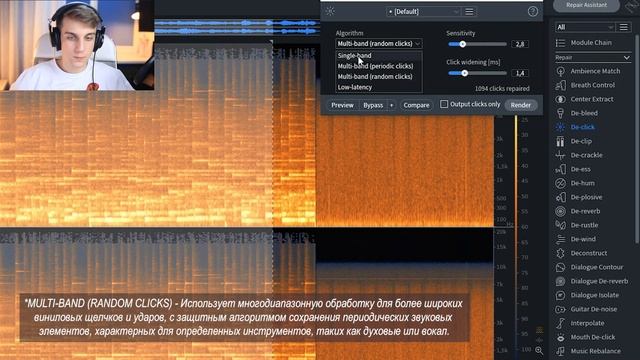Open the Guitar De-noise module icon
The width and height of the screenshot is (640, 360).
560,309
